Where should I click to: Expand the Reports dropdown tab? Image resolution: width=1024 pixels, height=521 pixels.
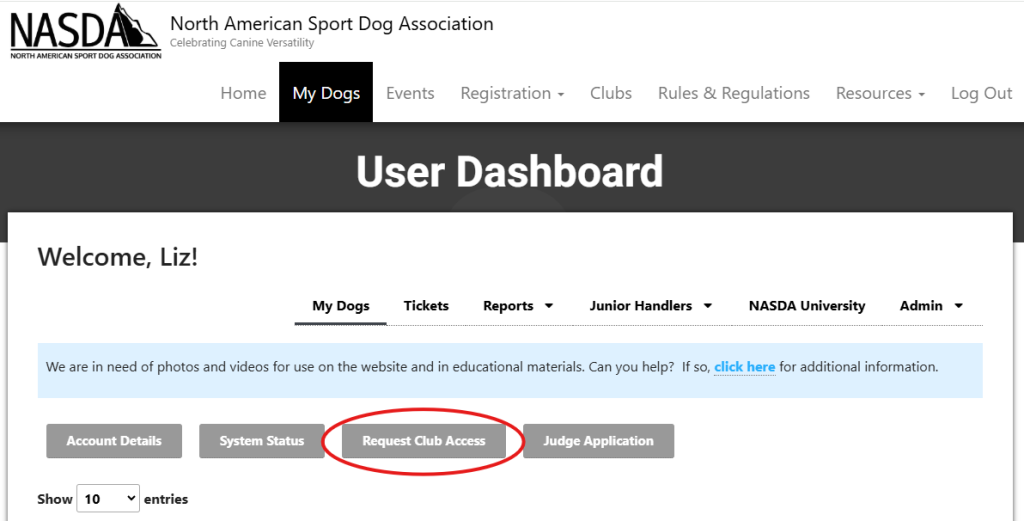[x=518, y=306]
